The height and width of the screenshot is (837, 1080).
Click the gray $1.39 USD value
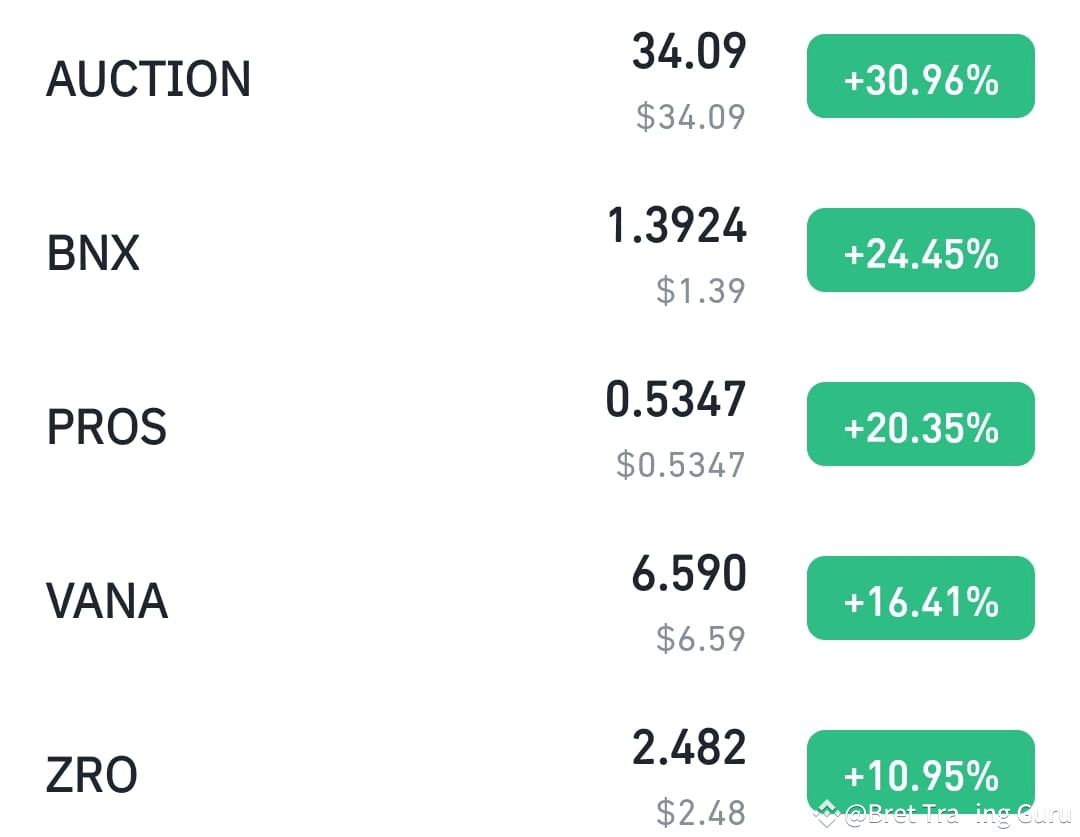click(x=701, y=290)
